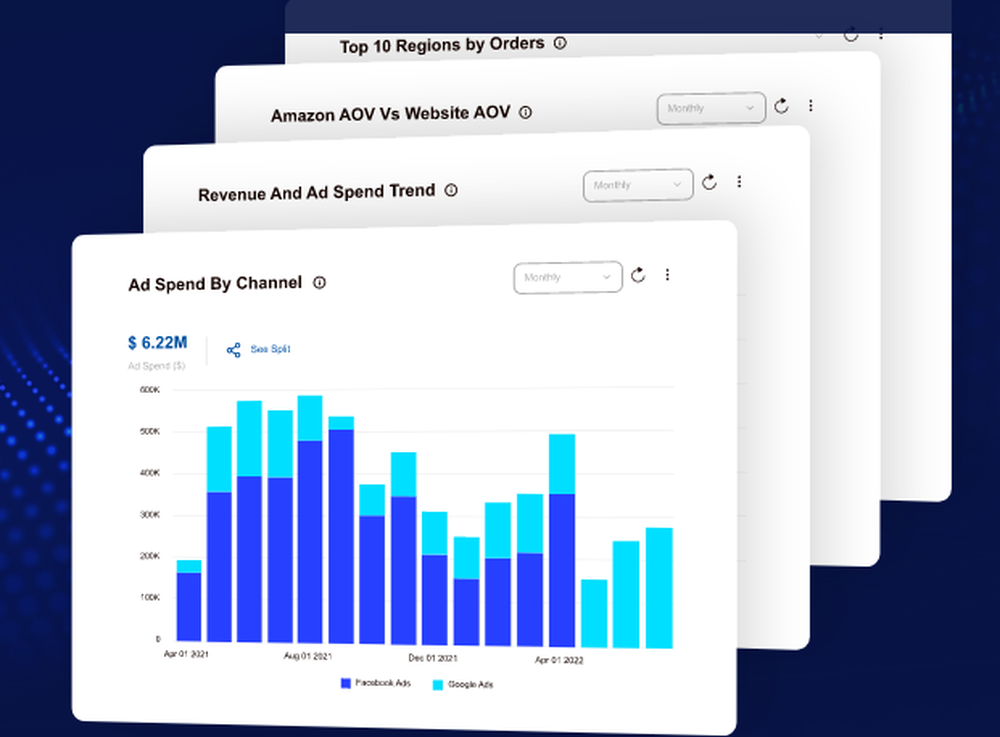This screenshot has height=737, width=1000.
Task: Click the share icon beside See Split
Action: coord(233,350)
